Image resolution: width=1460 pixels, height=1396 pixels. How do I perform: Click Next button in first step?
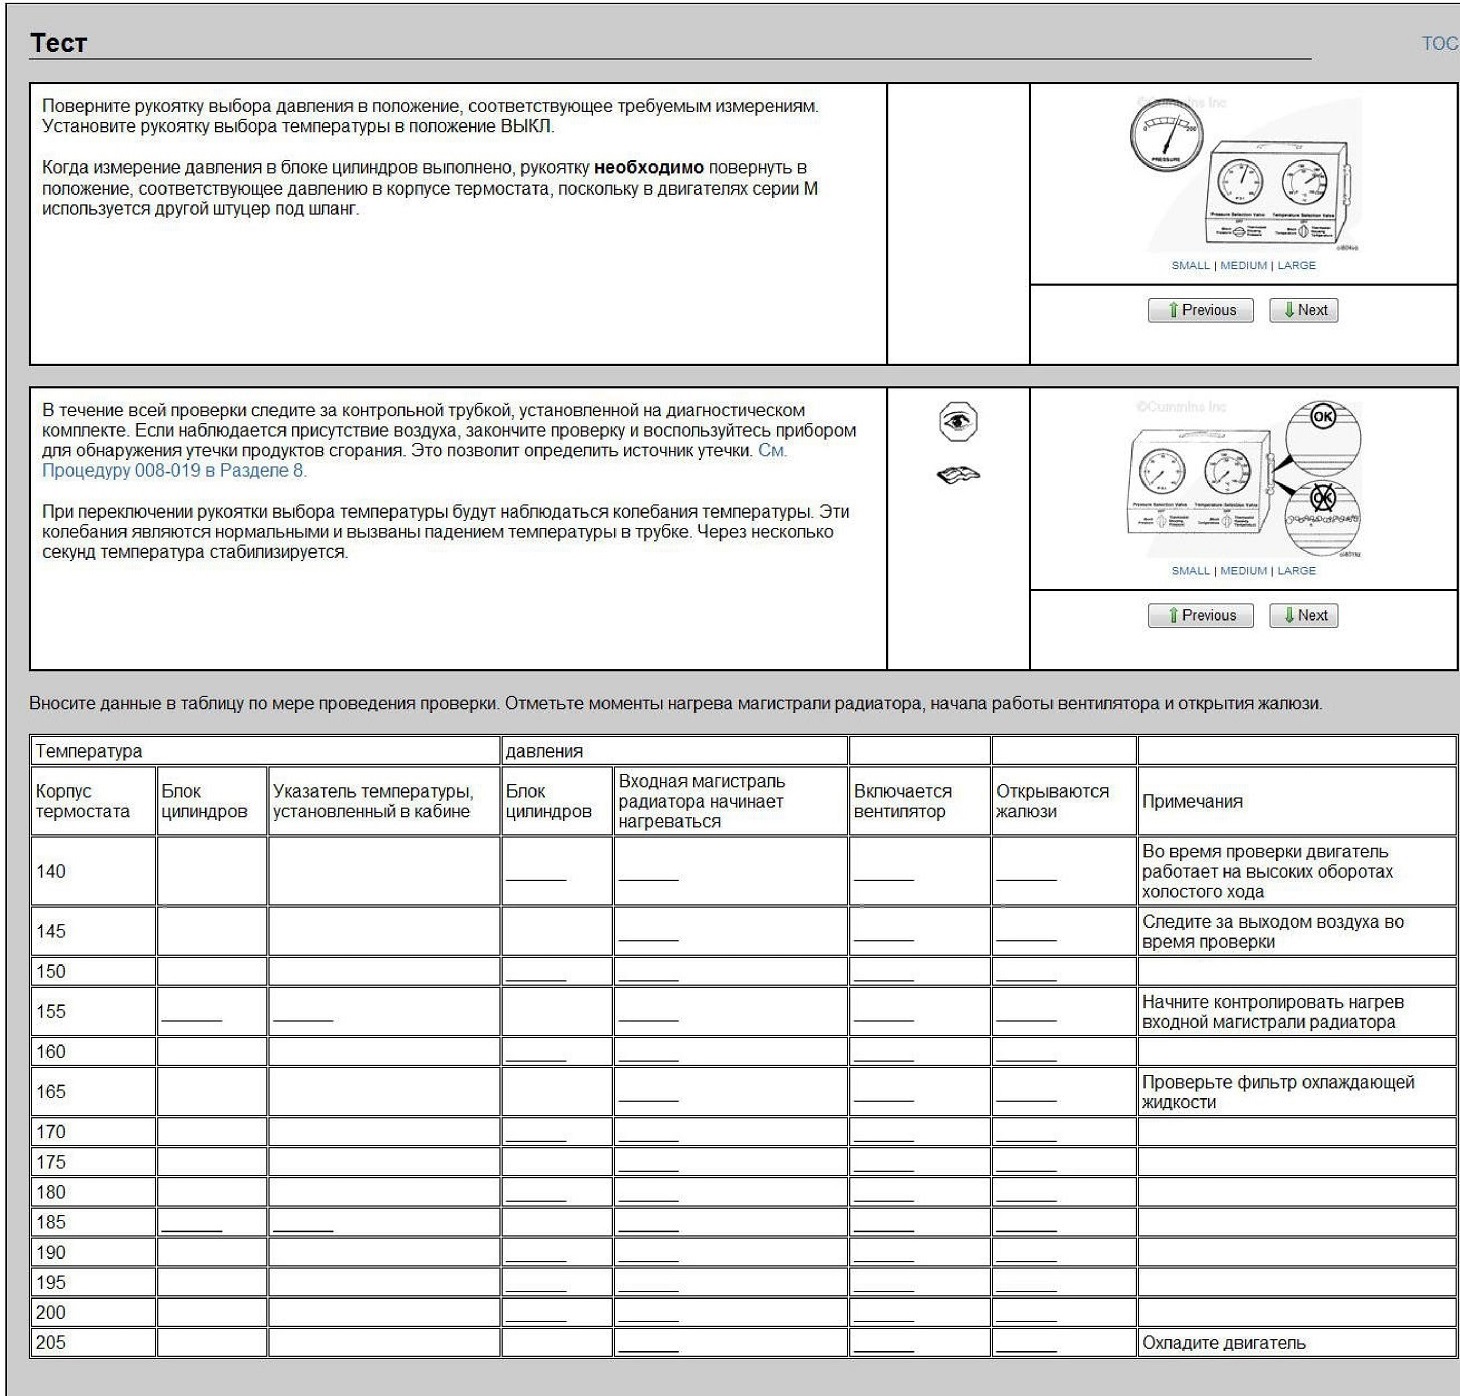1303,310
